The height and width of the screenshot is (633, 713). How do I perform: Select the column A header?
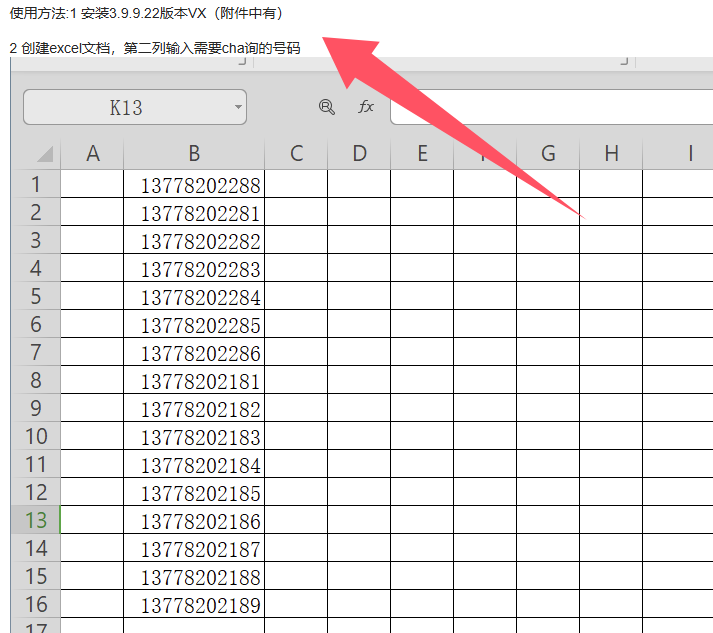pos(93,153)
